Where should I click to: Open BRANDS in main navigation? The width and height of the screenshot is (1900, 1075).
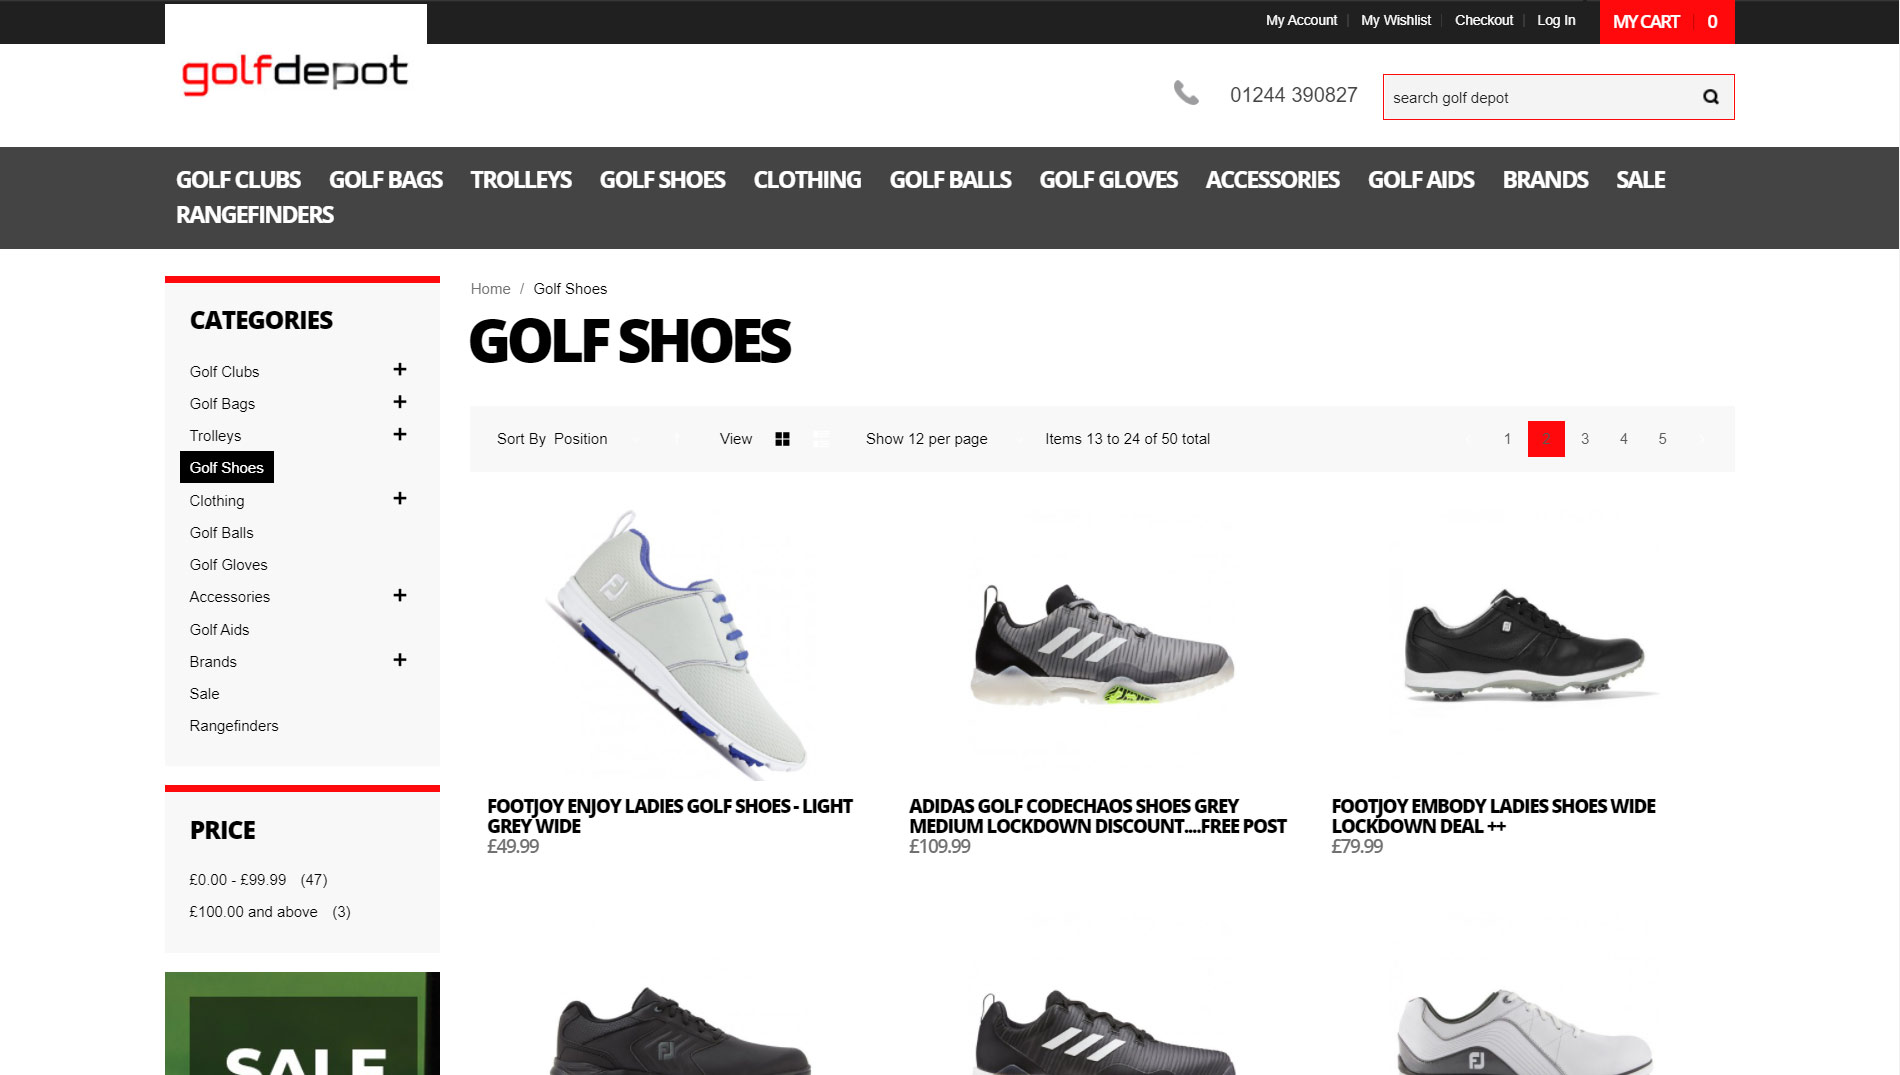click(1545, 180)
